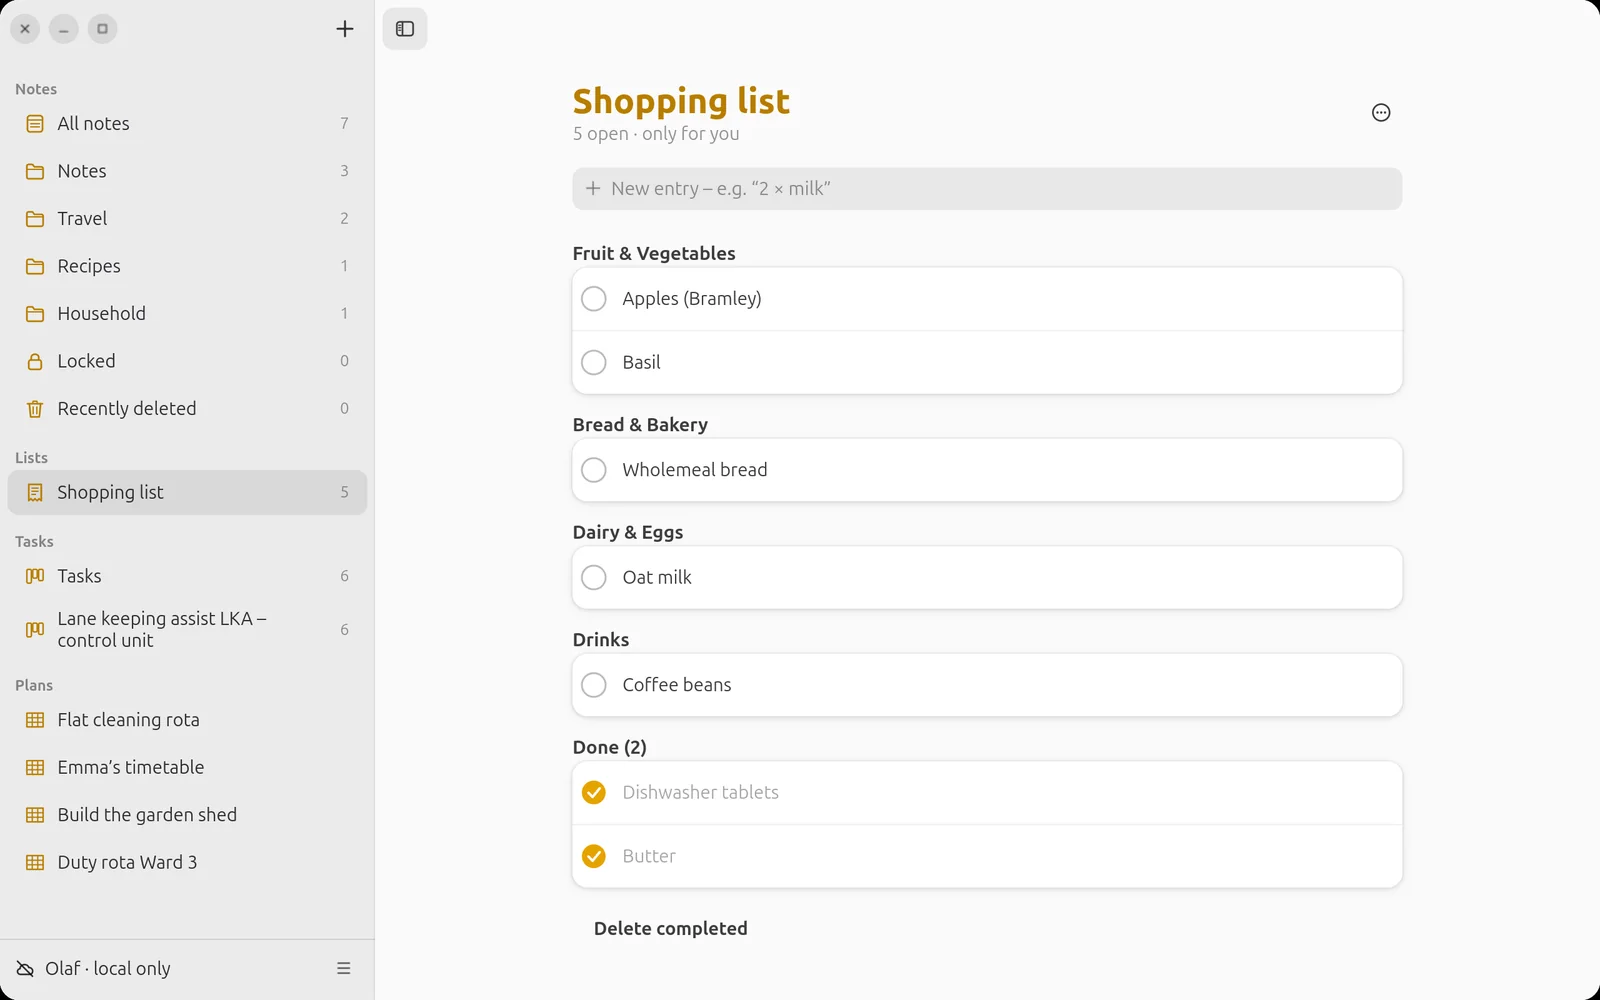Click the Olaf · local only account label
1600x1000 pixels.
(108, 968)
